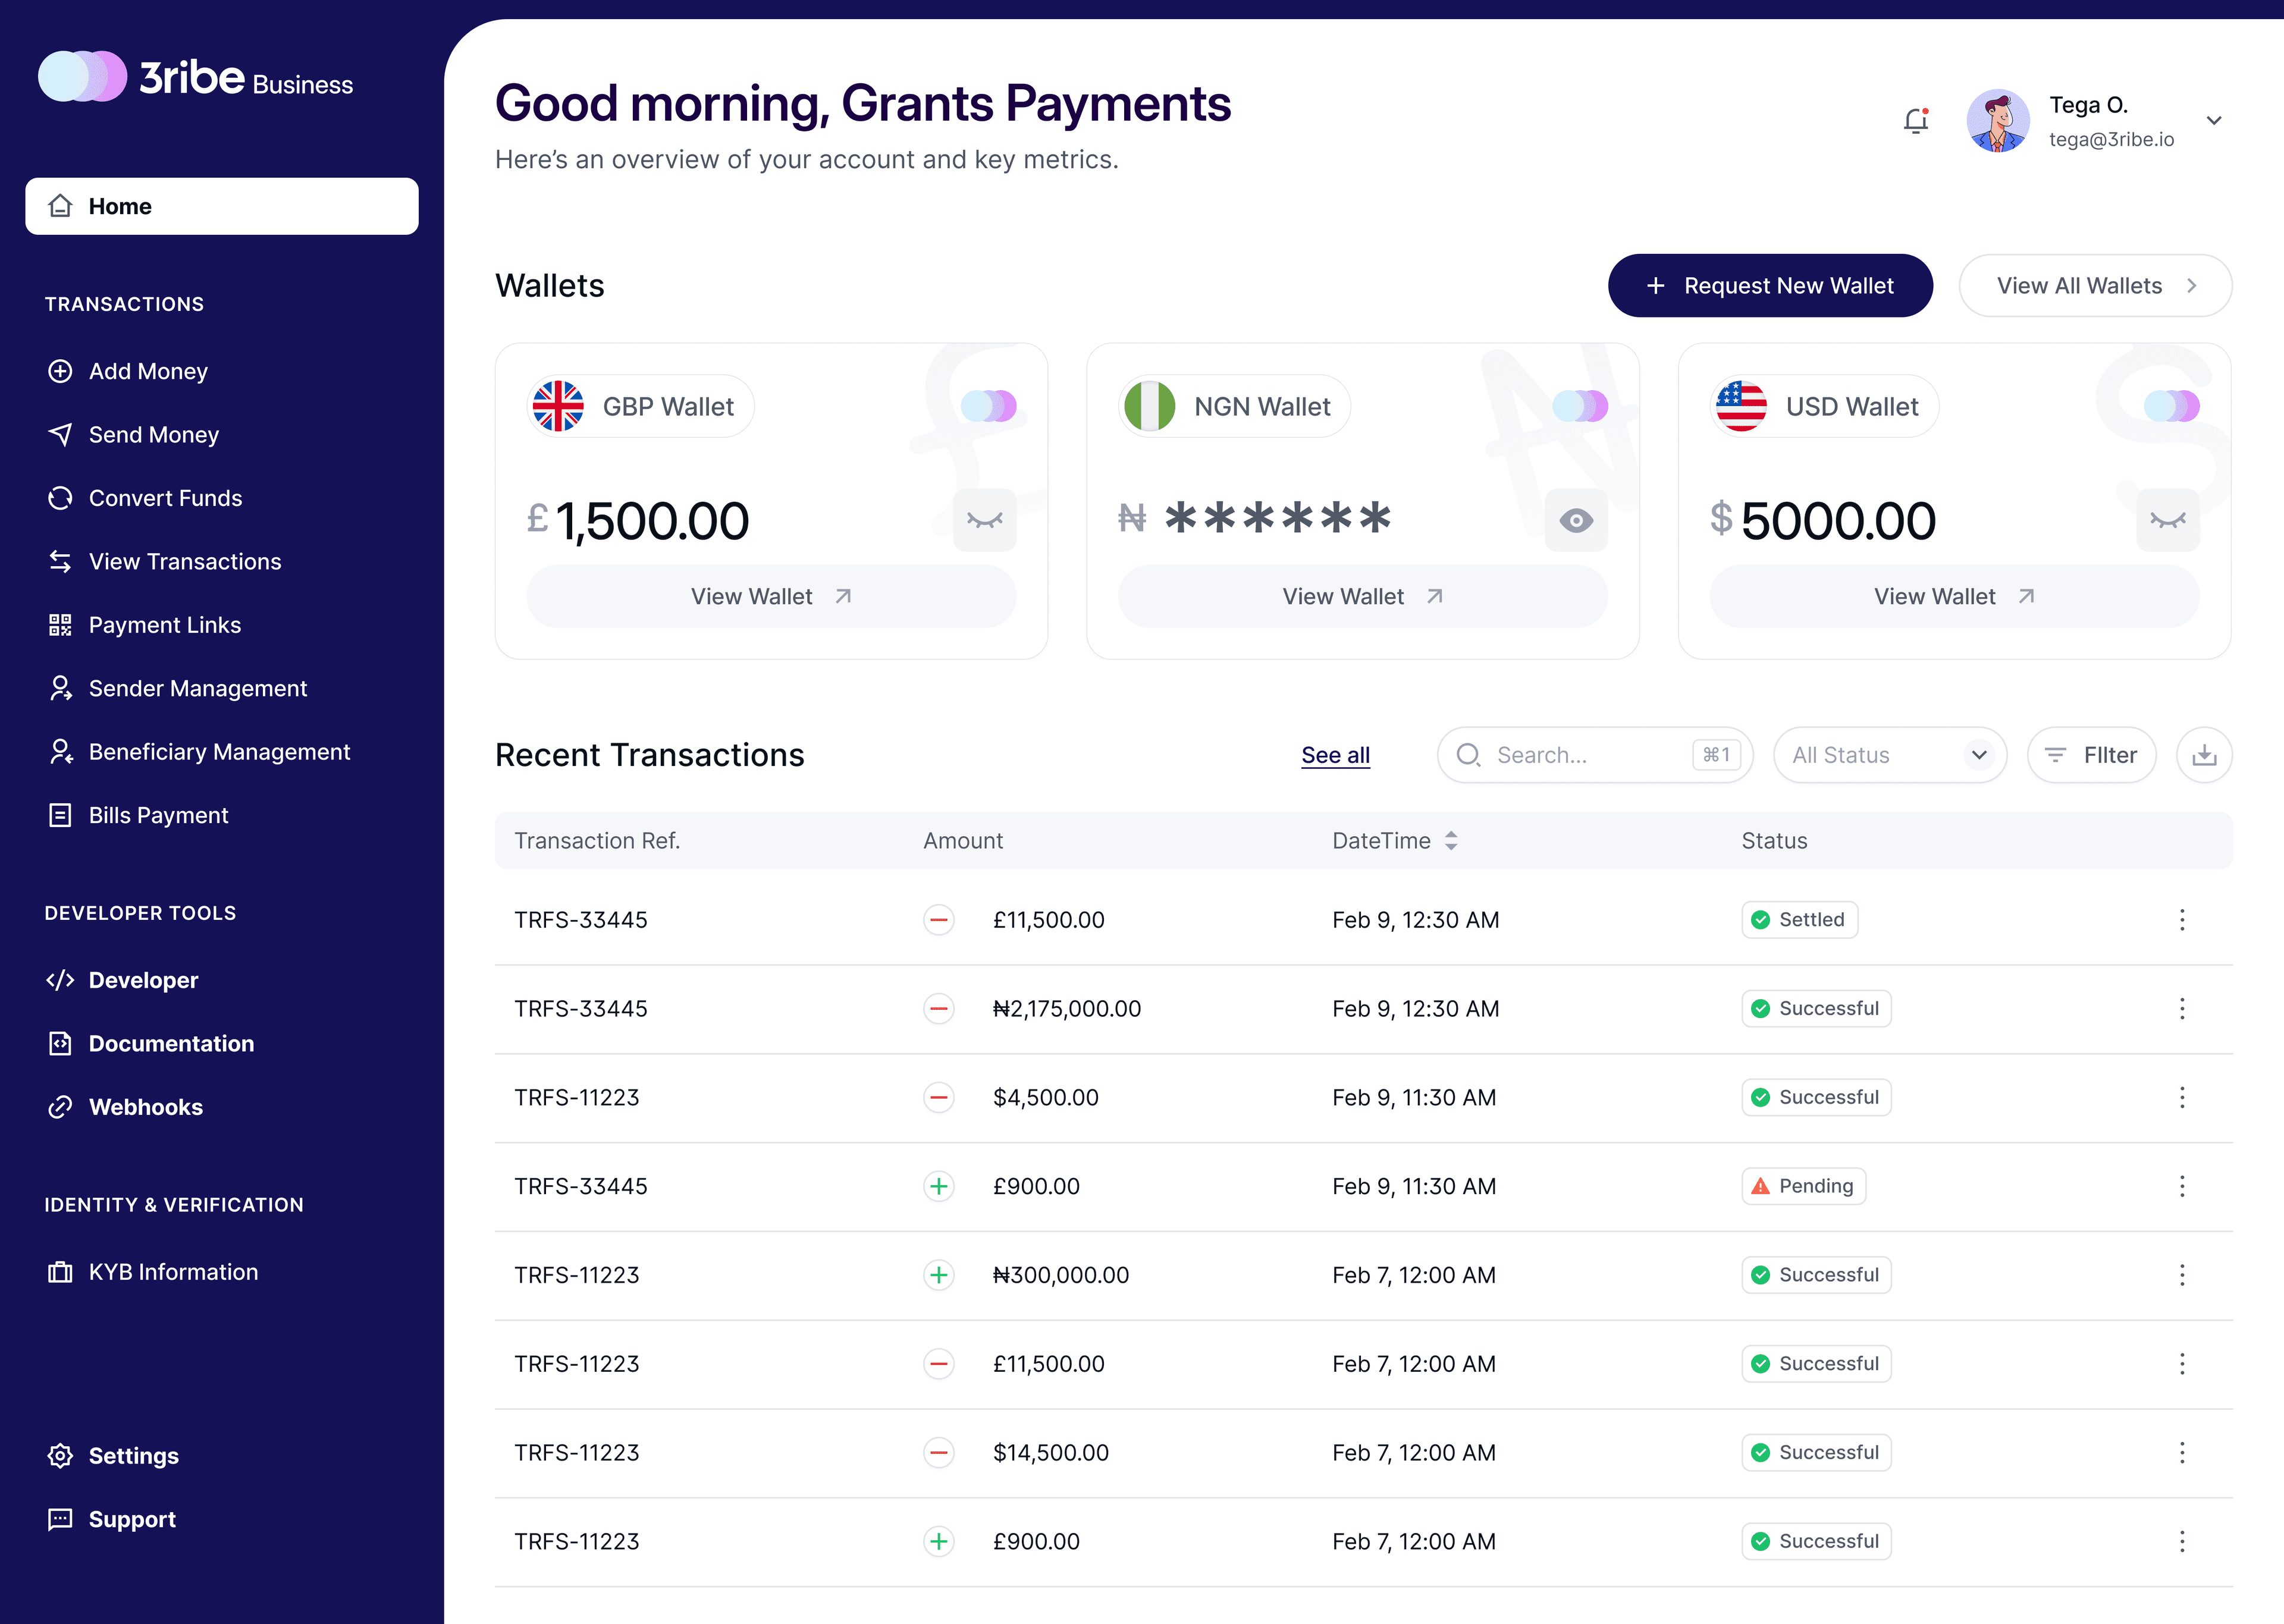2284x1624 pixels.
Task: Hide the GBP wallet balance
Action: pyautogui.click(x=984, y=520)
